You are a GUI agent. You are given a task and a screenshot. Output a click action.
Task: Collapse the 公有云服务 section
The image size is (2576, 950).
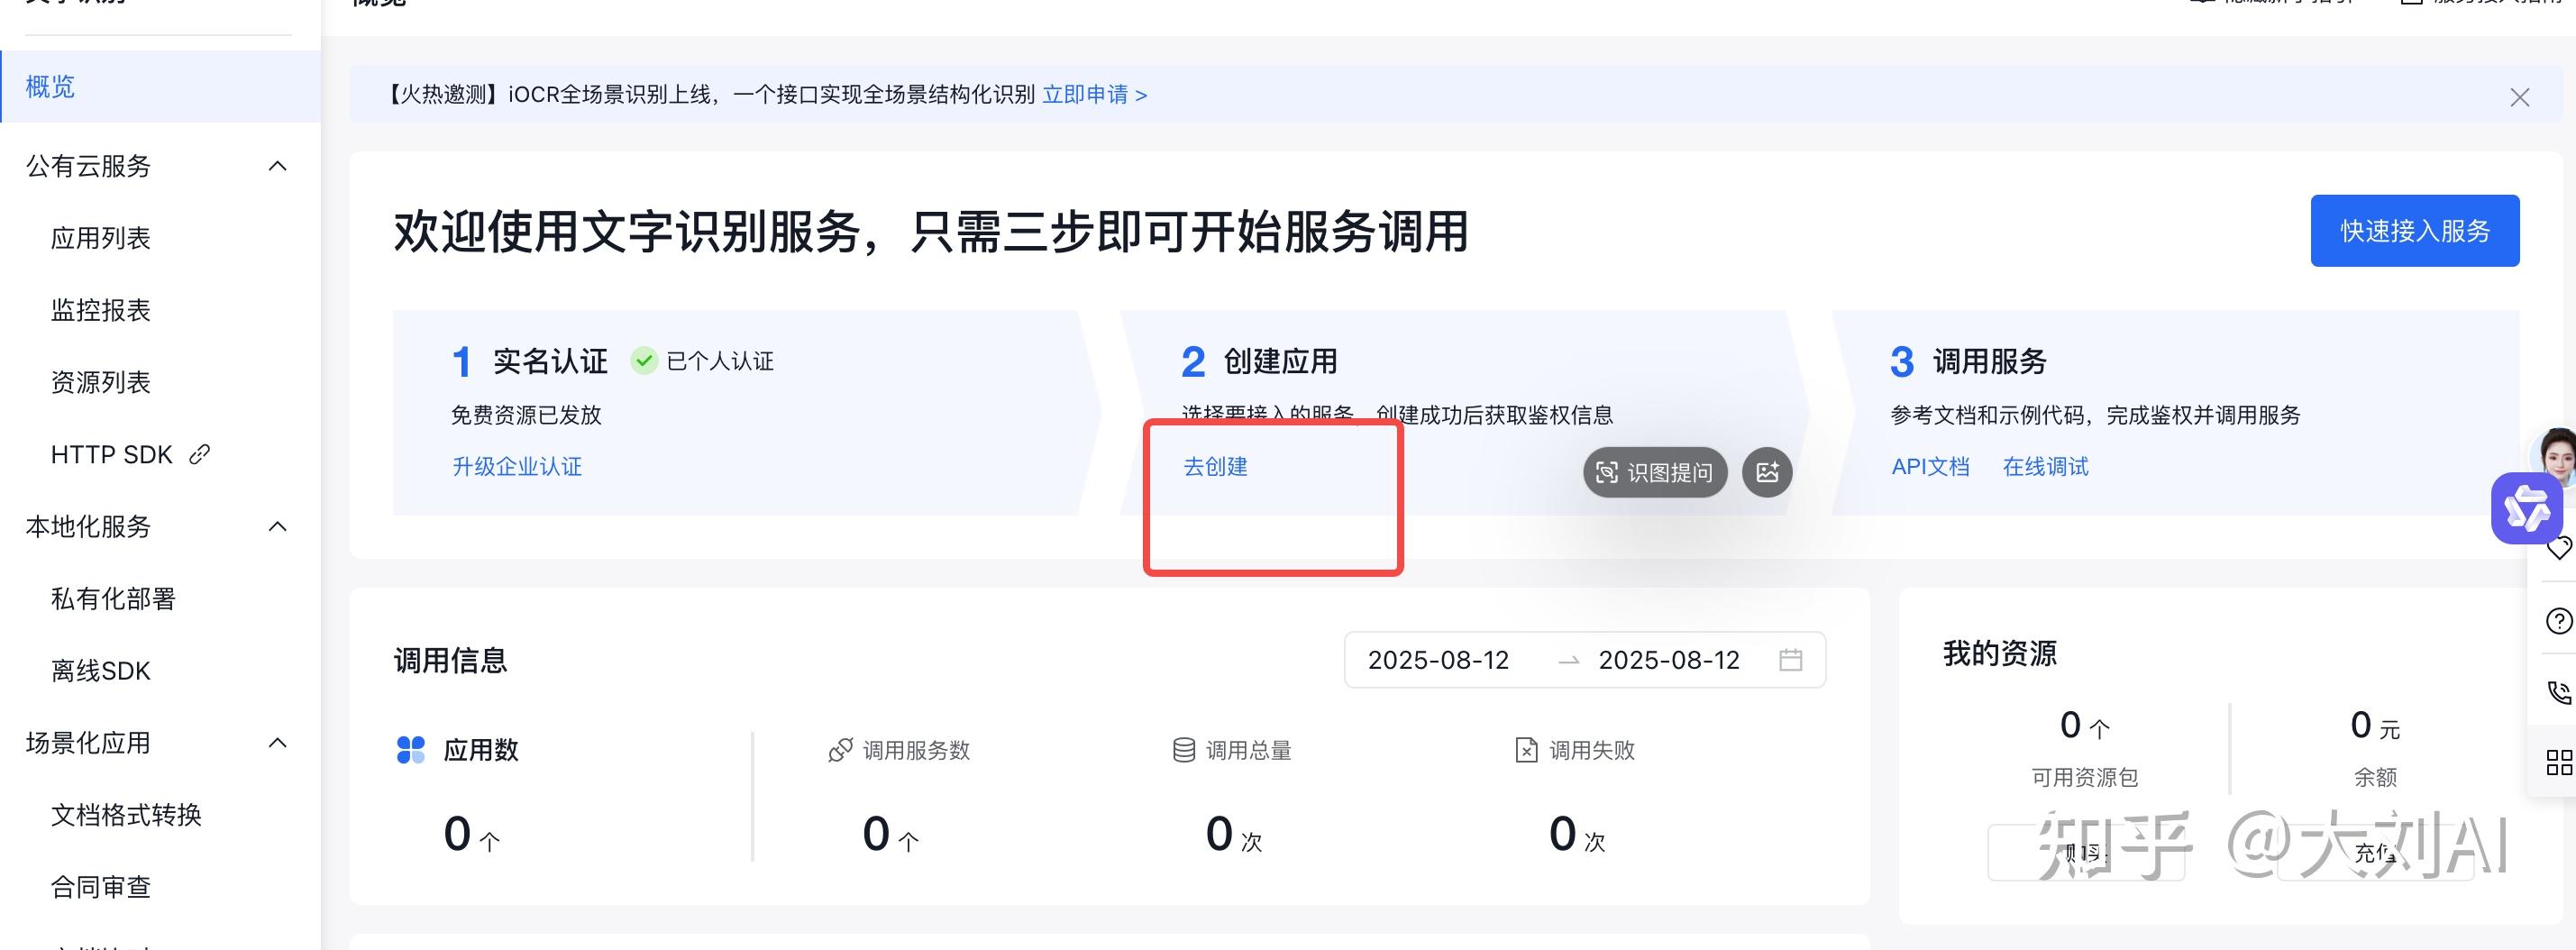(278, 166)
